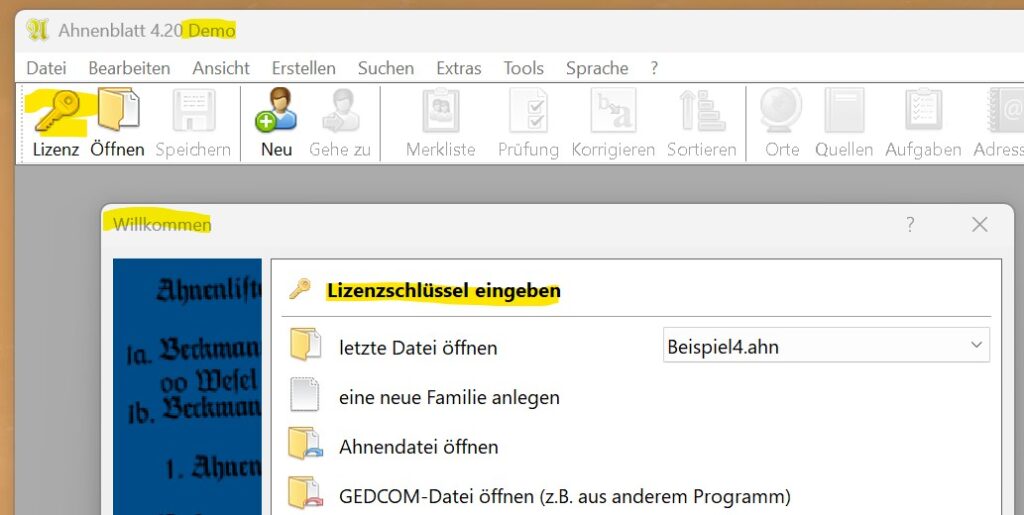Click the Speichern floppy disk icon
This screenshot has height=515, width=1024.
click(x=194, y=110)
